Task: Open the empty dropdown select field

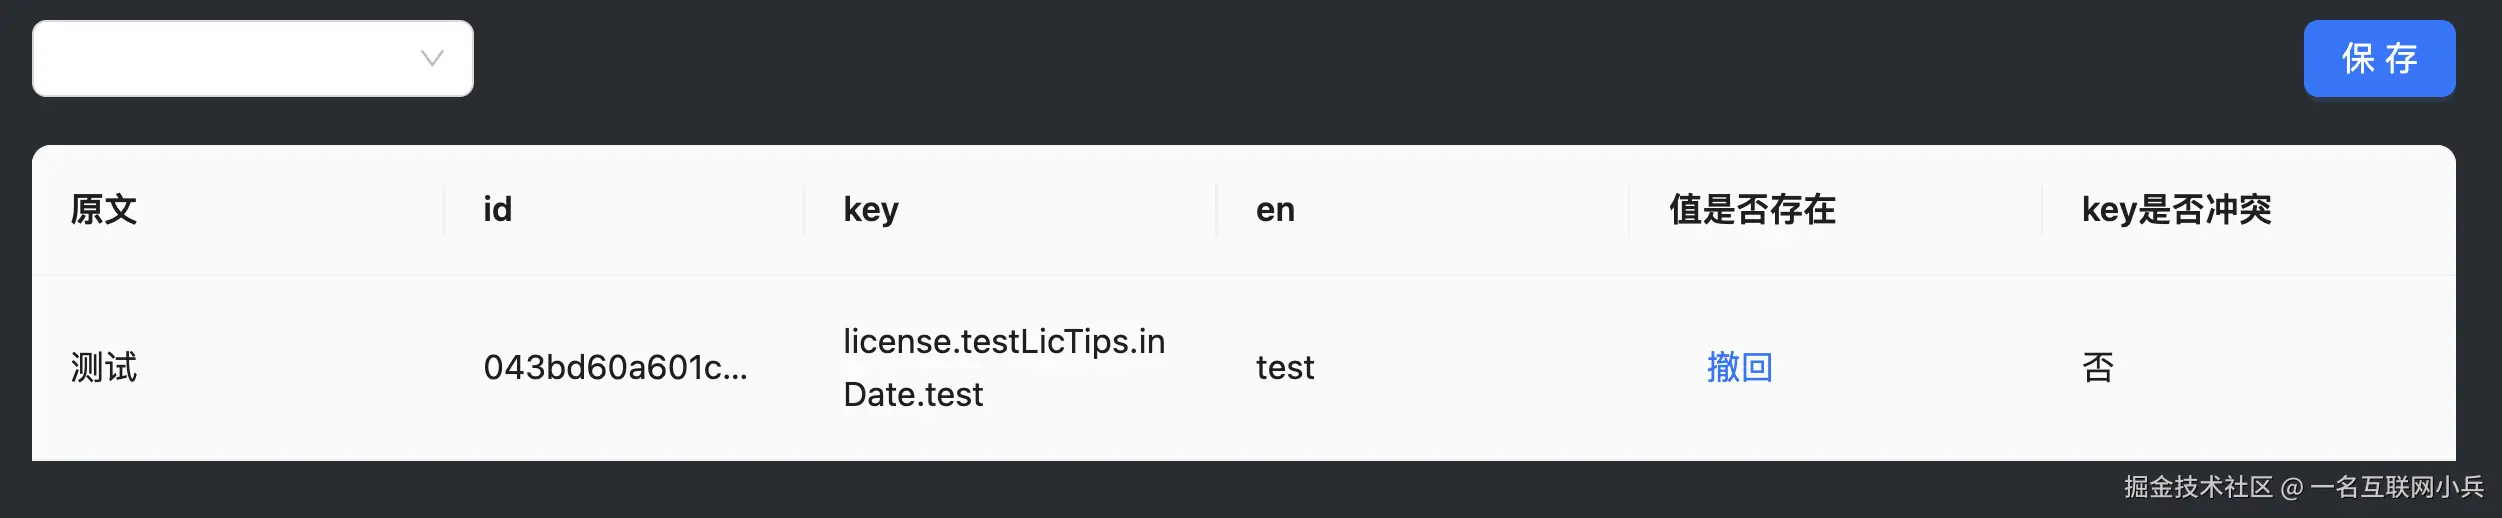Action: [x=230, y=58]
